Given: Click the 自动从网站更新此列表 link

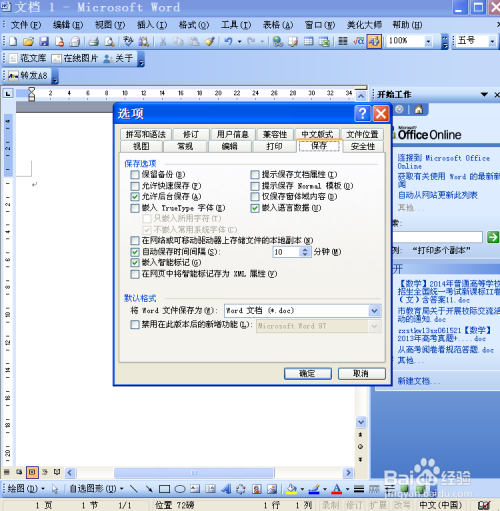Looking at the screenshot, I should [x=438, y=195].
